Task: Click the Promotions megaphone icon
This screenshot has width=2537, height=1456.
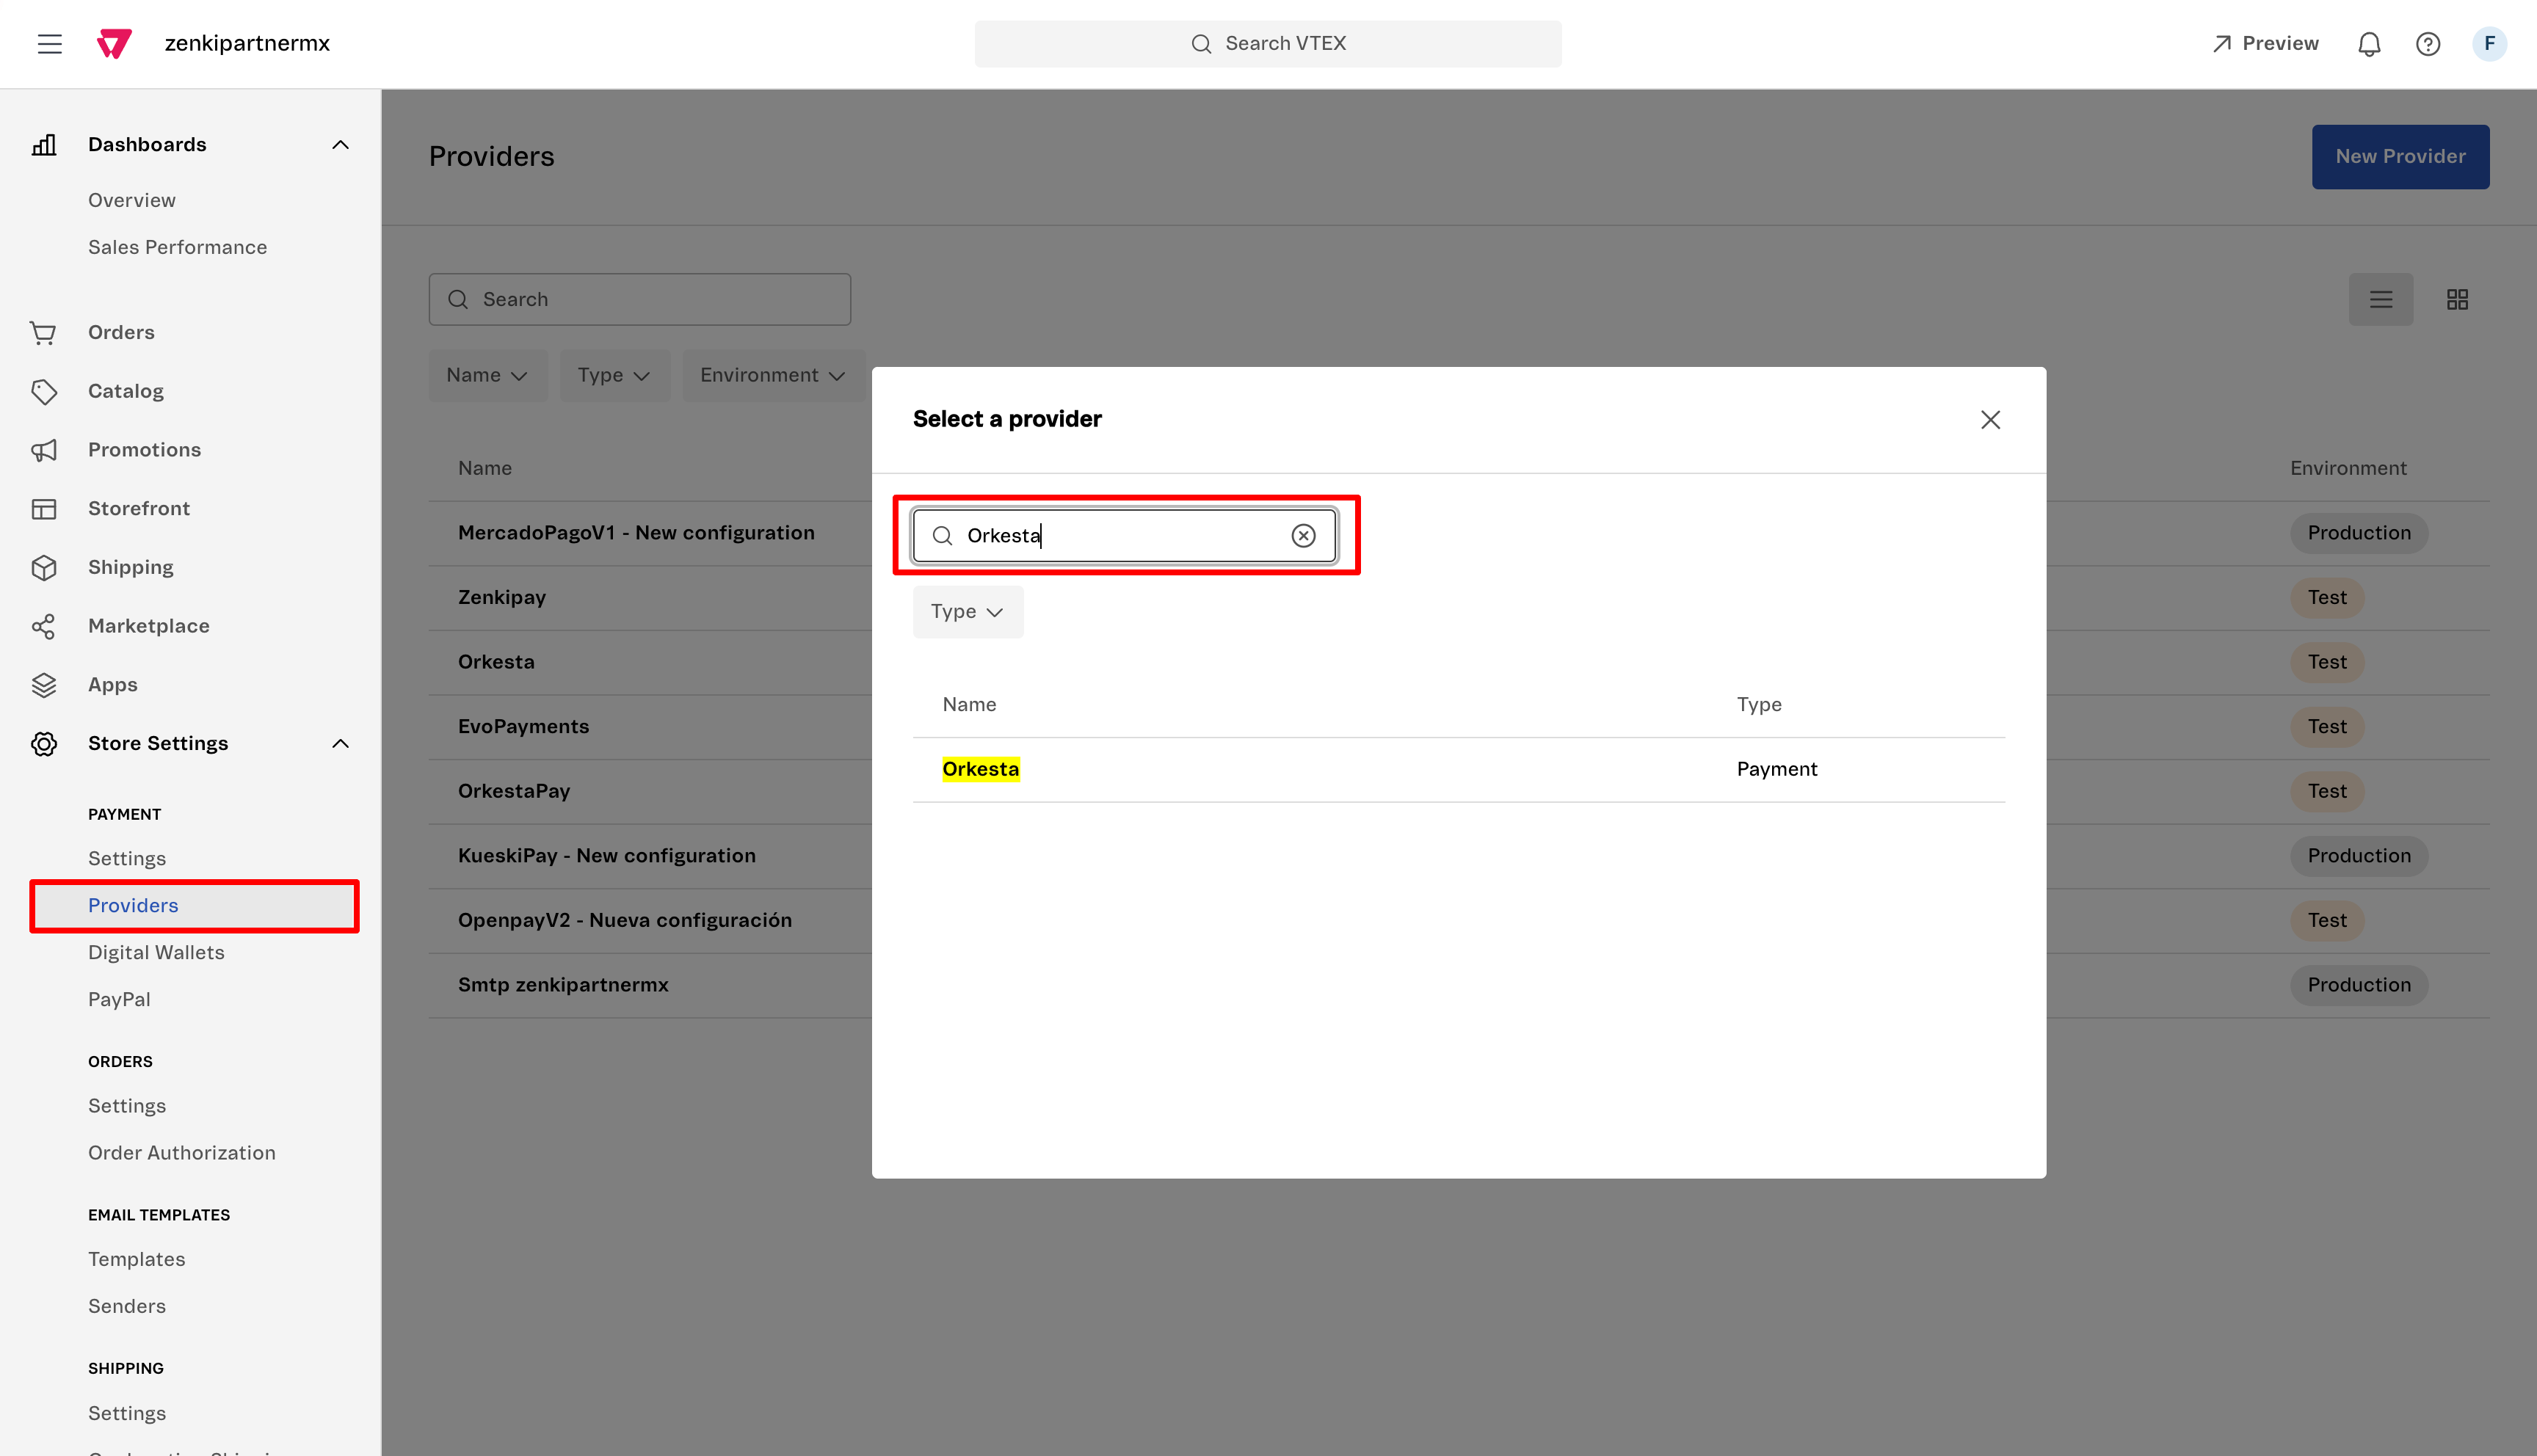Action: tap(44, 450)
